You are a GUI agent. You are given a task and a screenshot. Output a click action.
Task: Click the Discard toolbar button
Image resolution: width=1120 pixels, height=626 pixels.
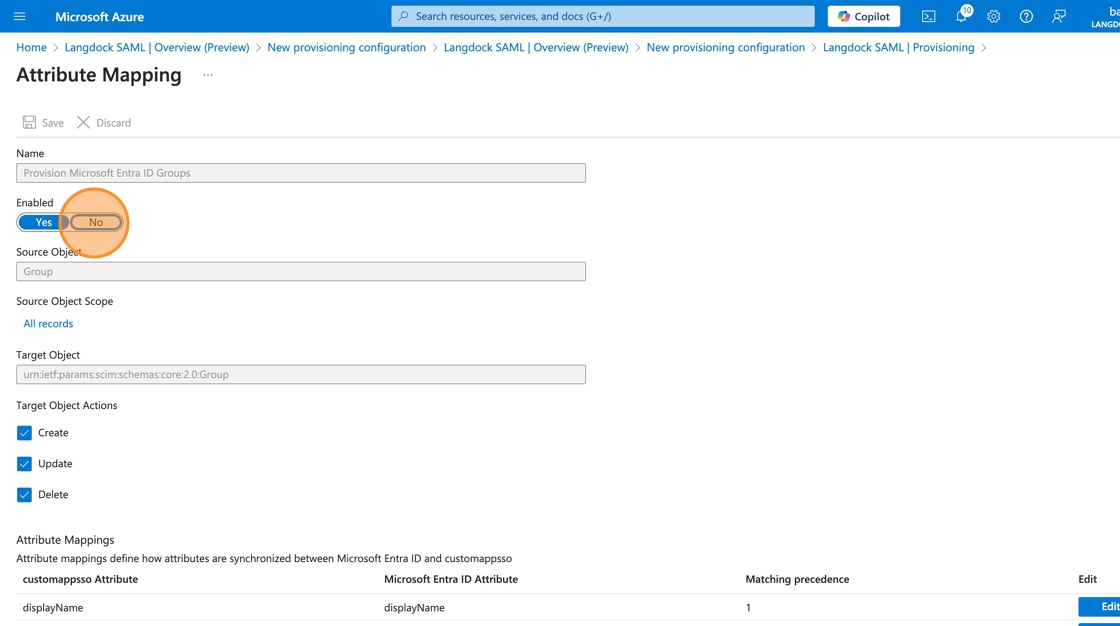tap(104, 122)
